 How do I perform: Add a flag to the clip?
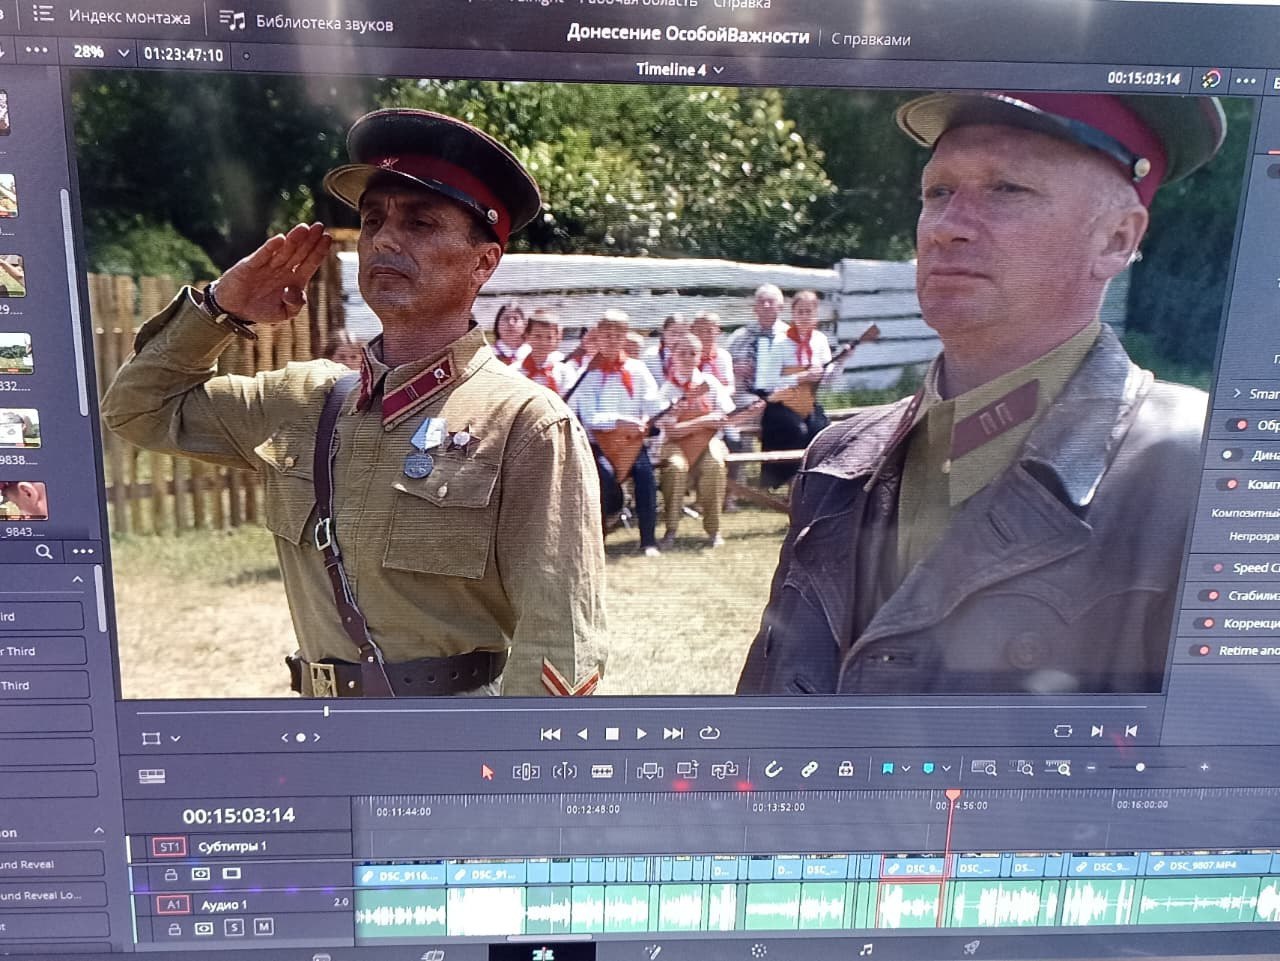pyautogui.click(x=887, y=768)
